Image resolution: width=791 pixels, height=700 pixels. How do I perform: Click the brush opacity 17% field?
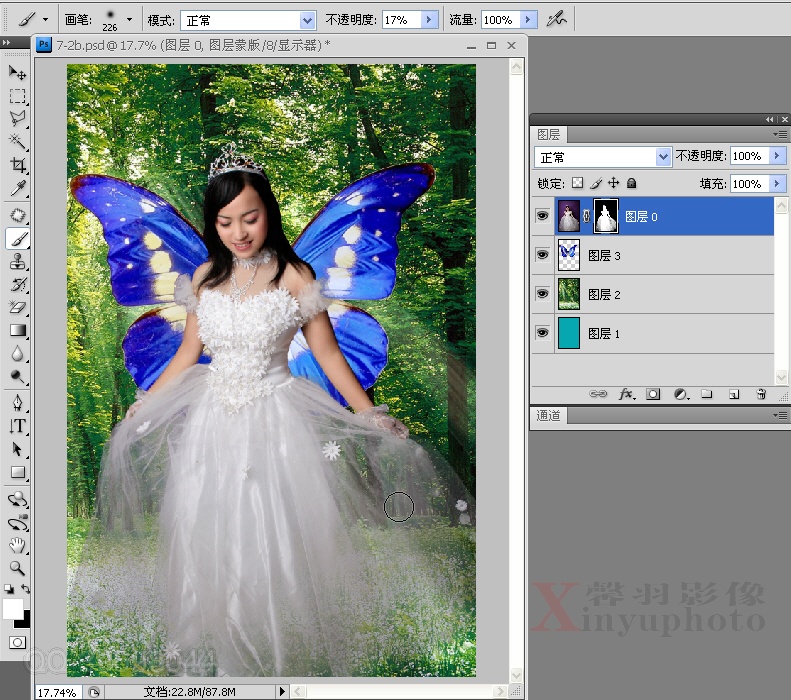[402, 20]
